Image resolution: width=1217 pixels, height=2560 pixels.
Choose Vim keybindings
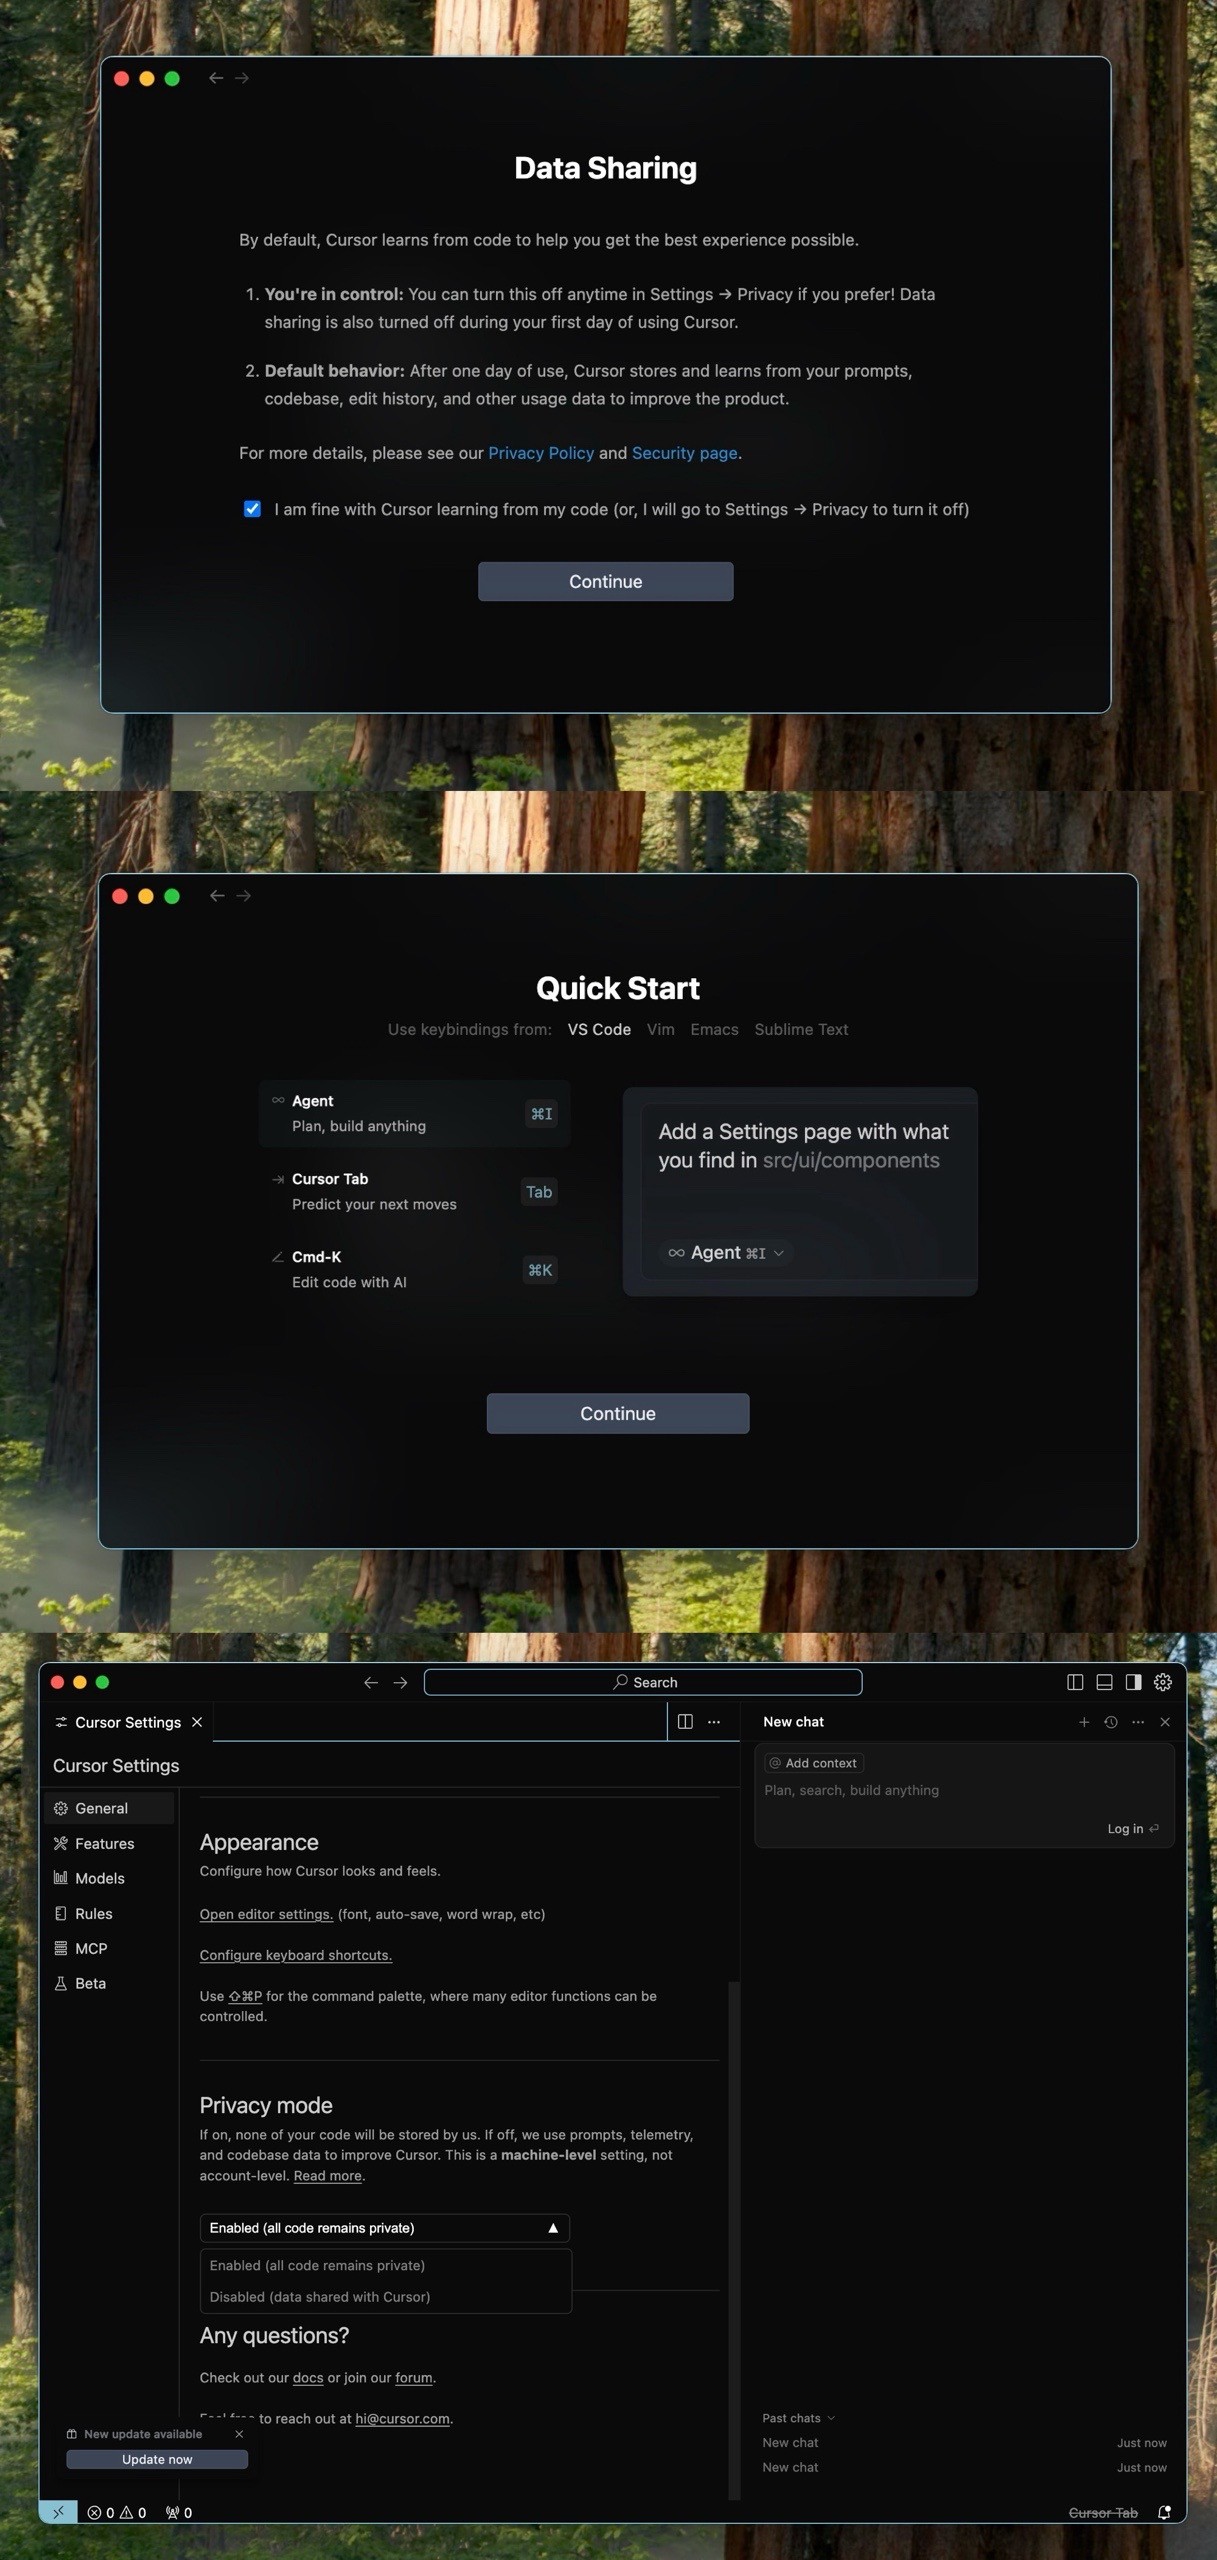(660, 1029)
